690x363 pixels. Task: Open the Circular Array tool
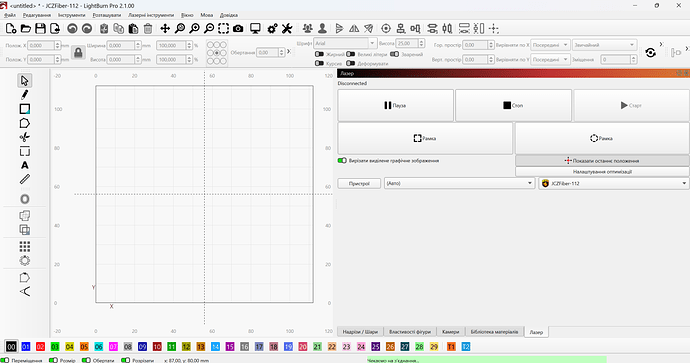point(25,260)
